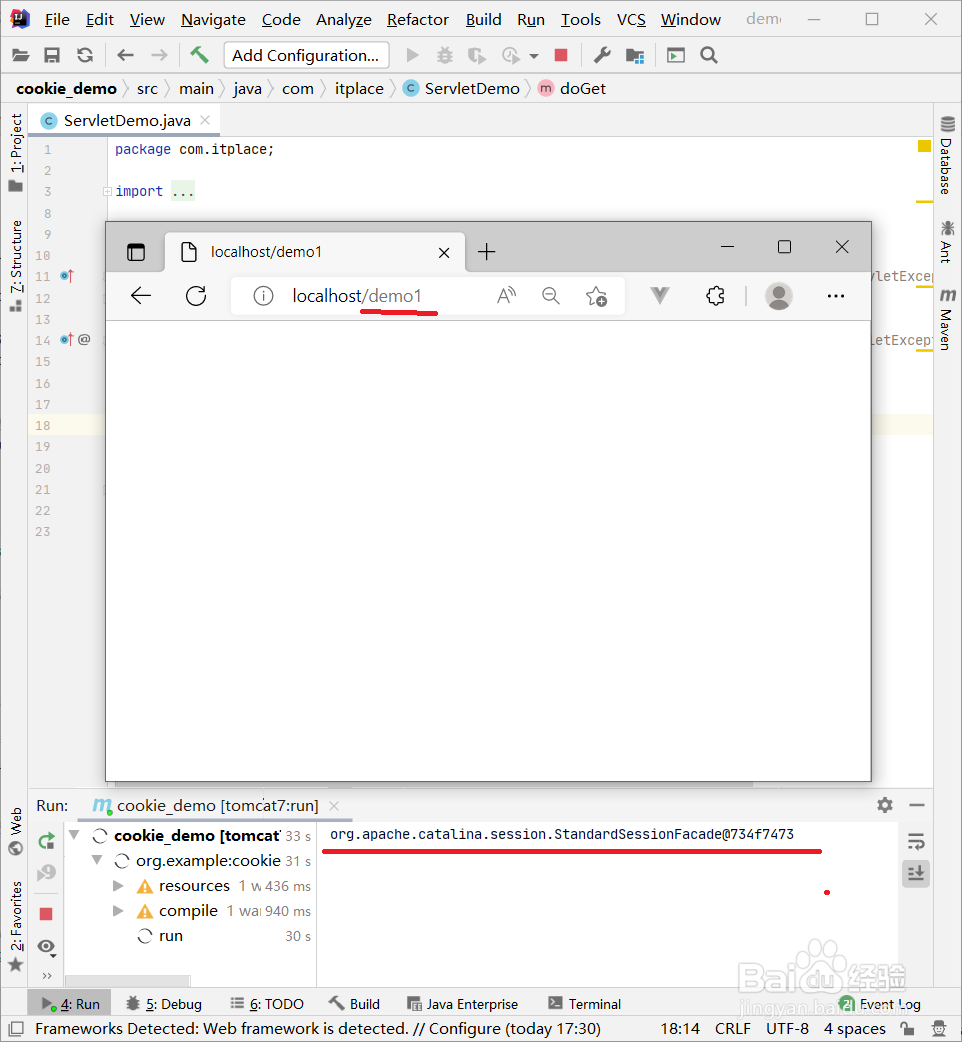Open the Build menu
Viewport: 962px width, 1042px height.
point(484,20)
